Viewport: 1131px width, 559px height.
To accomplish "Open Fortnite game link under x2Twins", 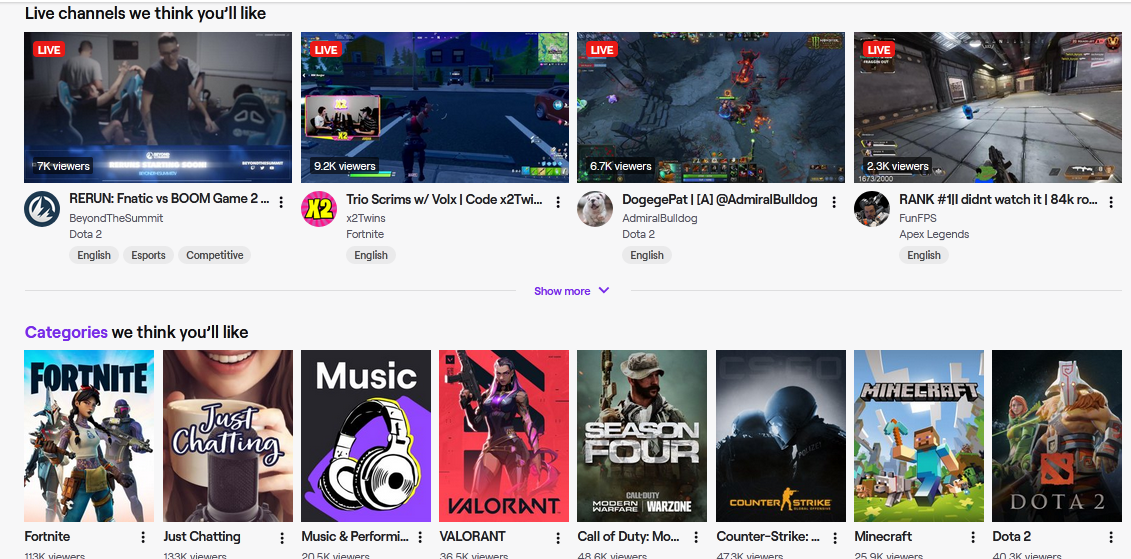I will click(365, 234).
